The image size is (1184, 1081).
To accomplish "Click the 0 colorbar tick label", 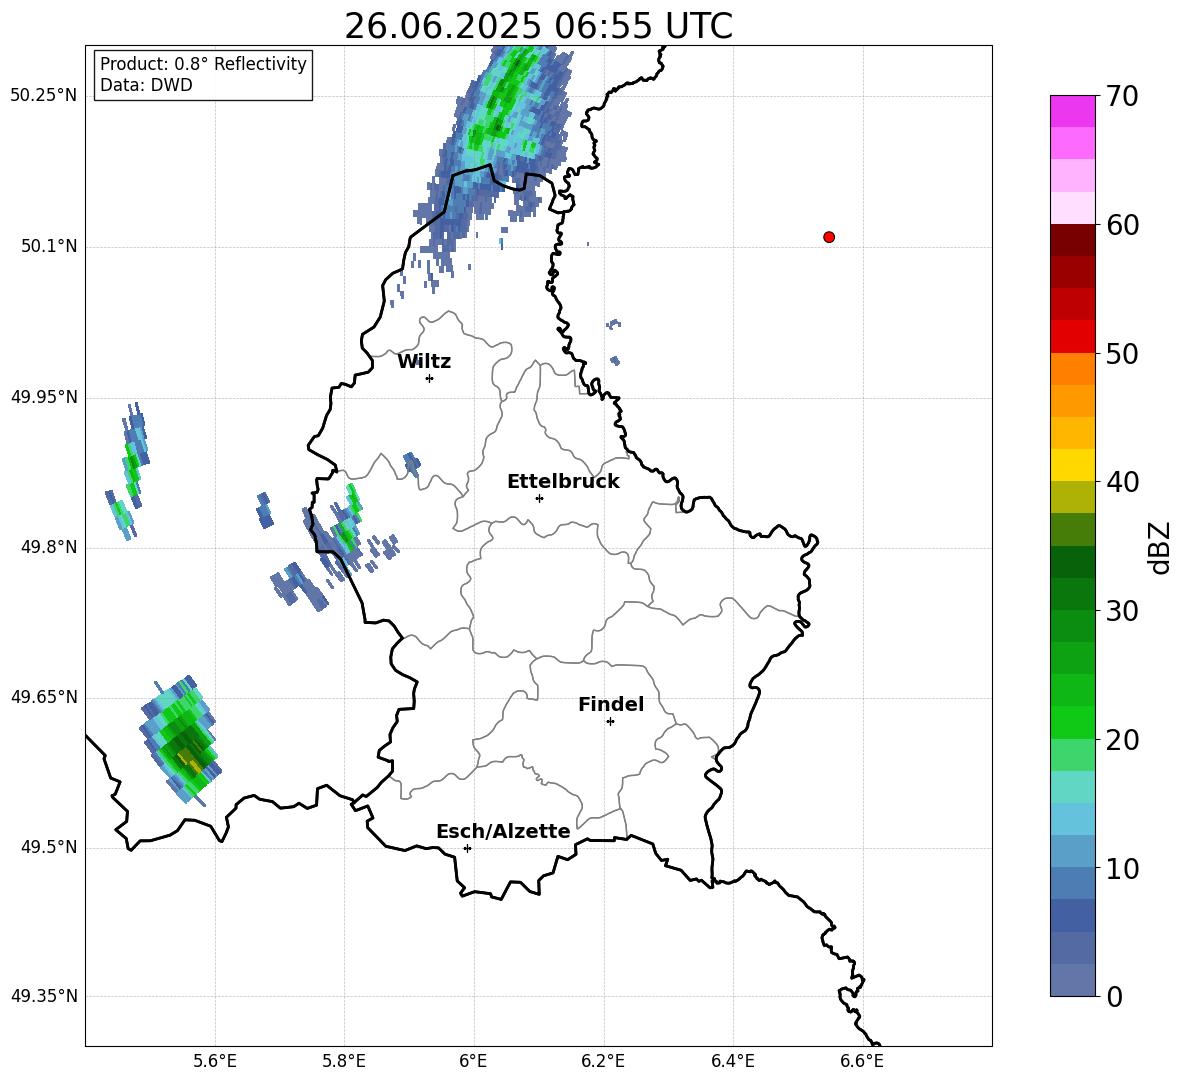I will click(x=1115, y=997).
